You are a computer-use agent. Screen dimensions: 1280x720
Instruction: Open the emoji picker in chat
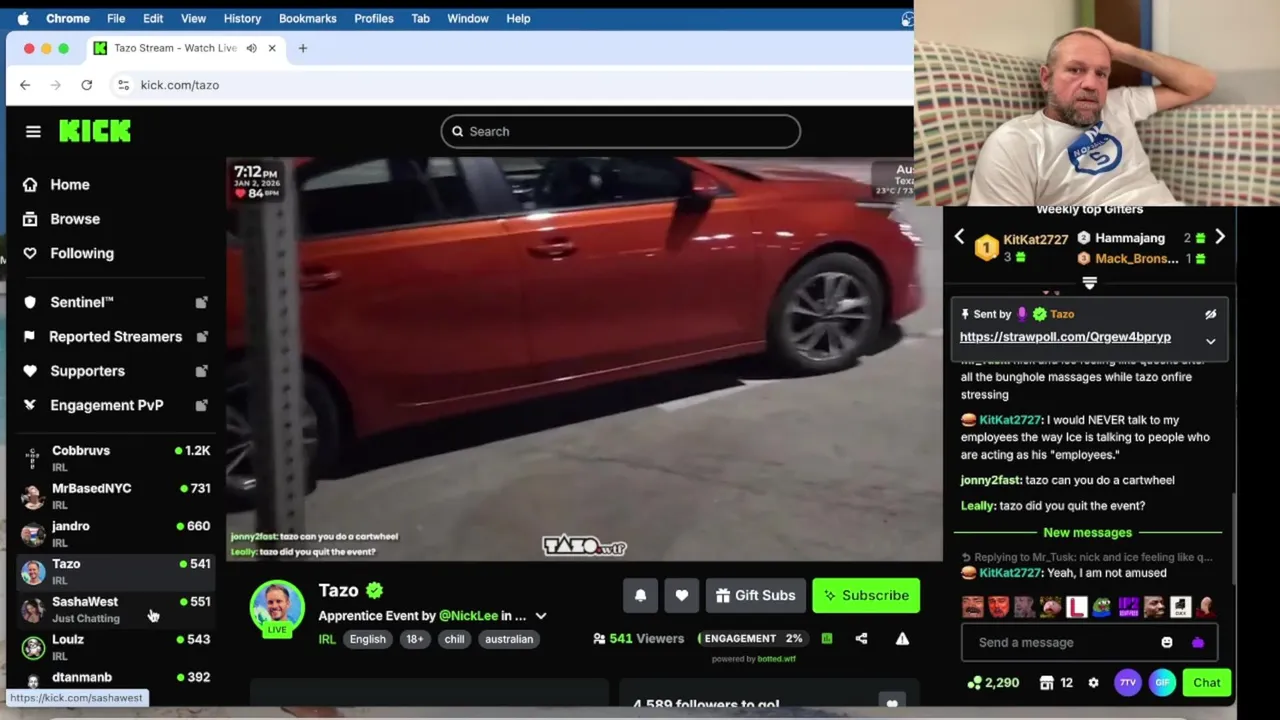[x=1167, y=642]
